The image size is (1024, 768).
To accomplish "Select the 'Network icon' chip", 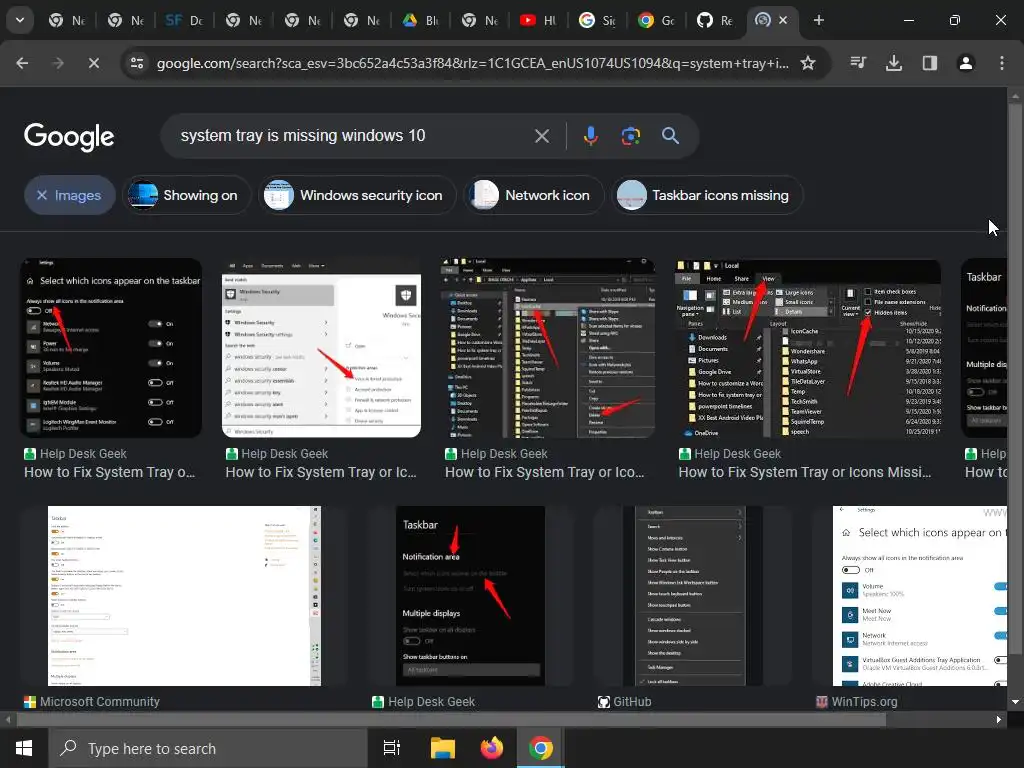I will [534, 195].
